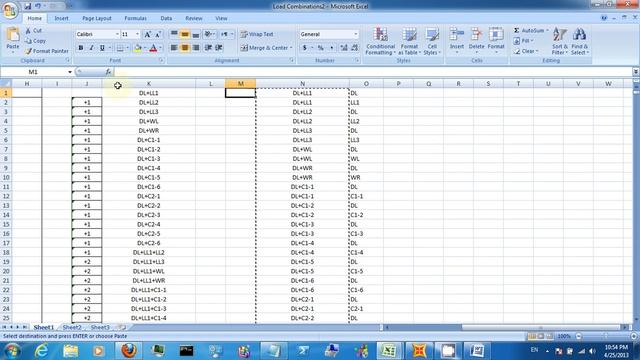Switch to the Review tab
This screenshot has height=360, width=640.
(193, 18)
